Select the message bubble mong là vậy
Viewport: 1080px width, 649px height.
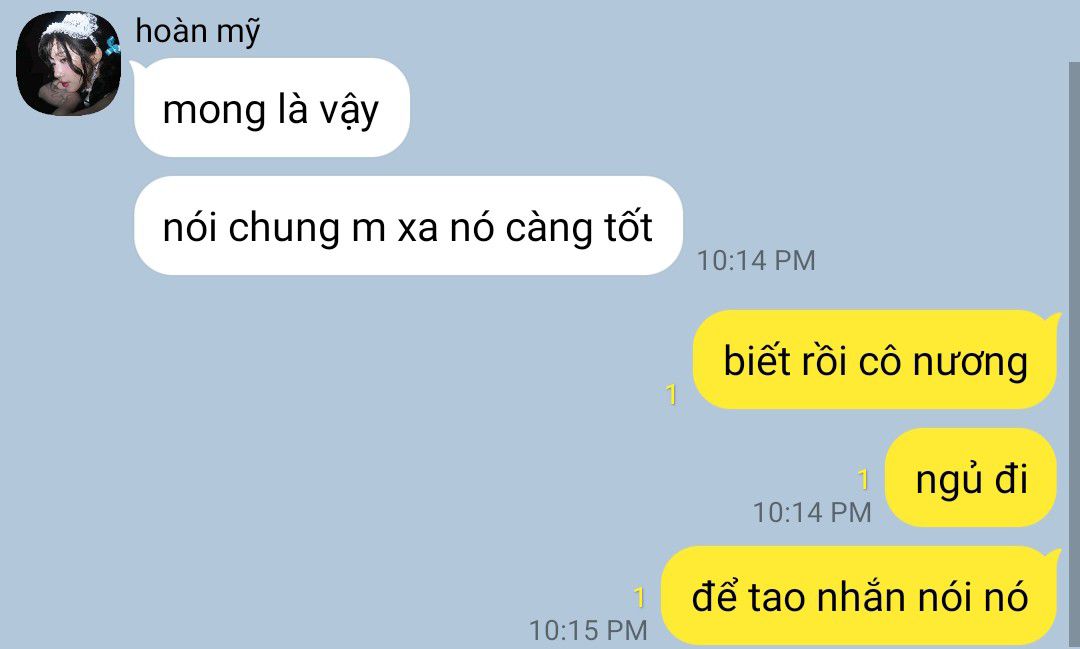coord(272,107)
